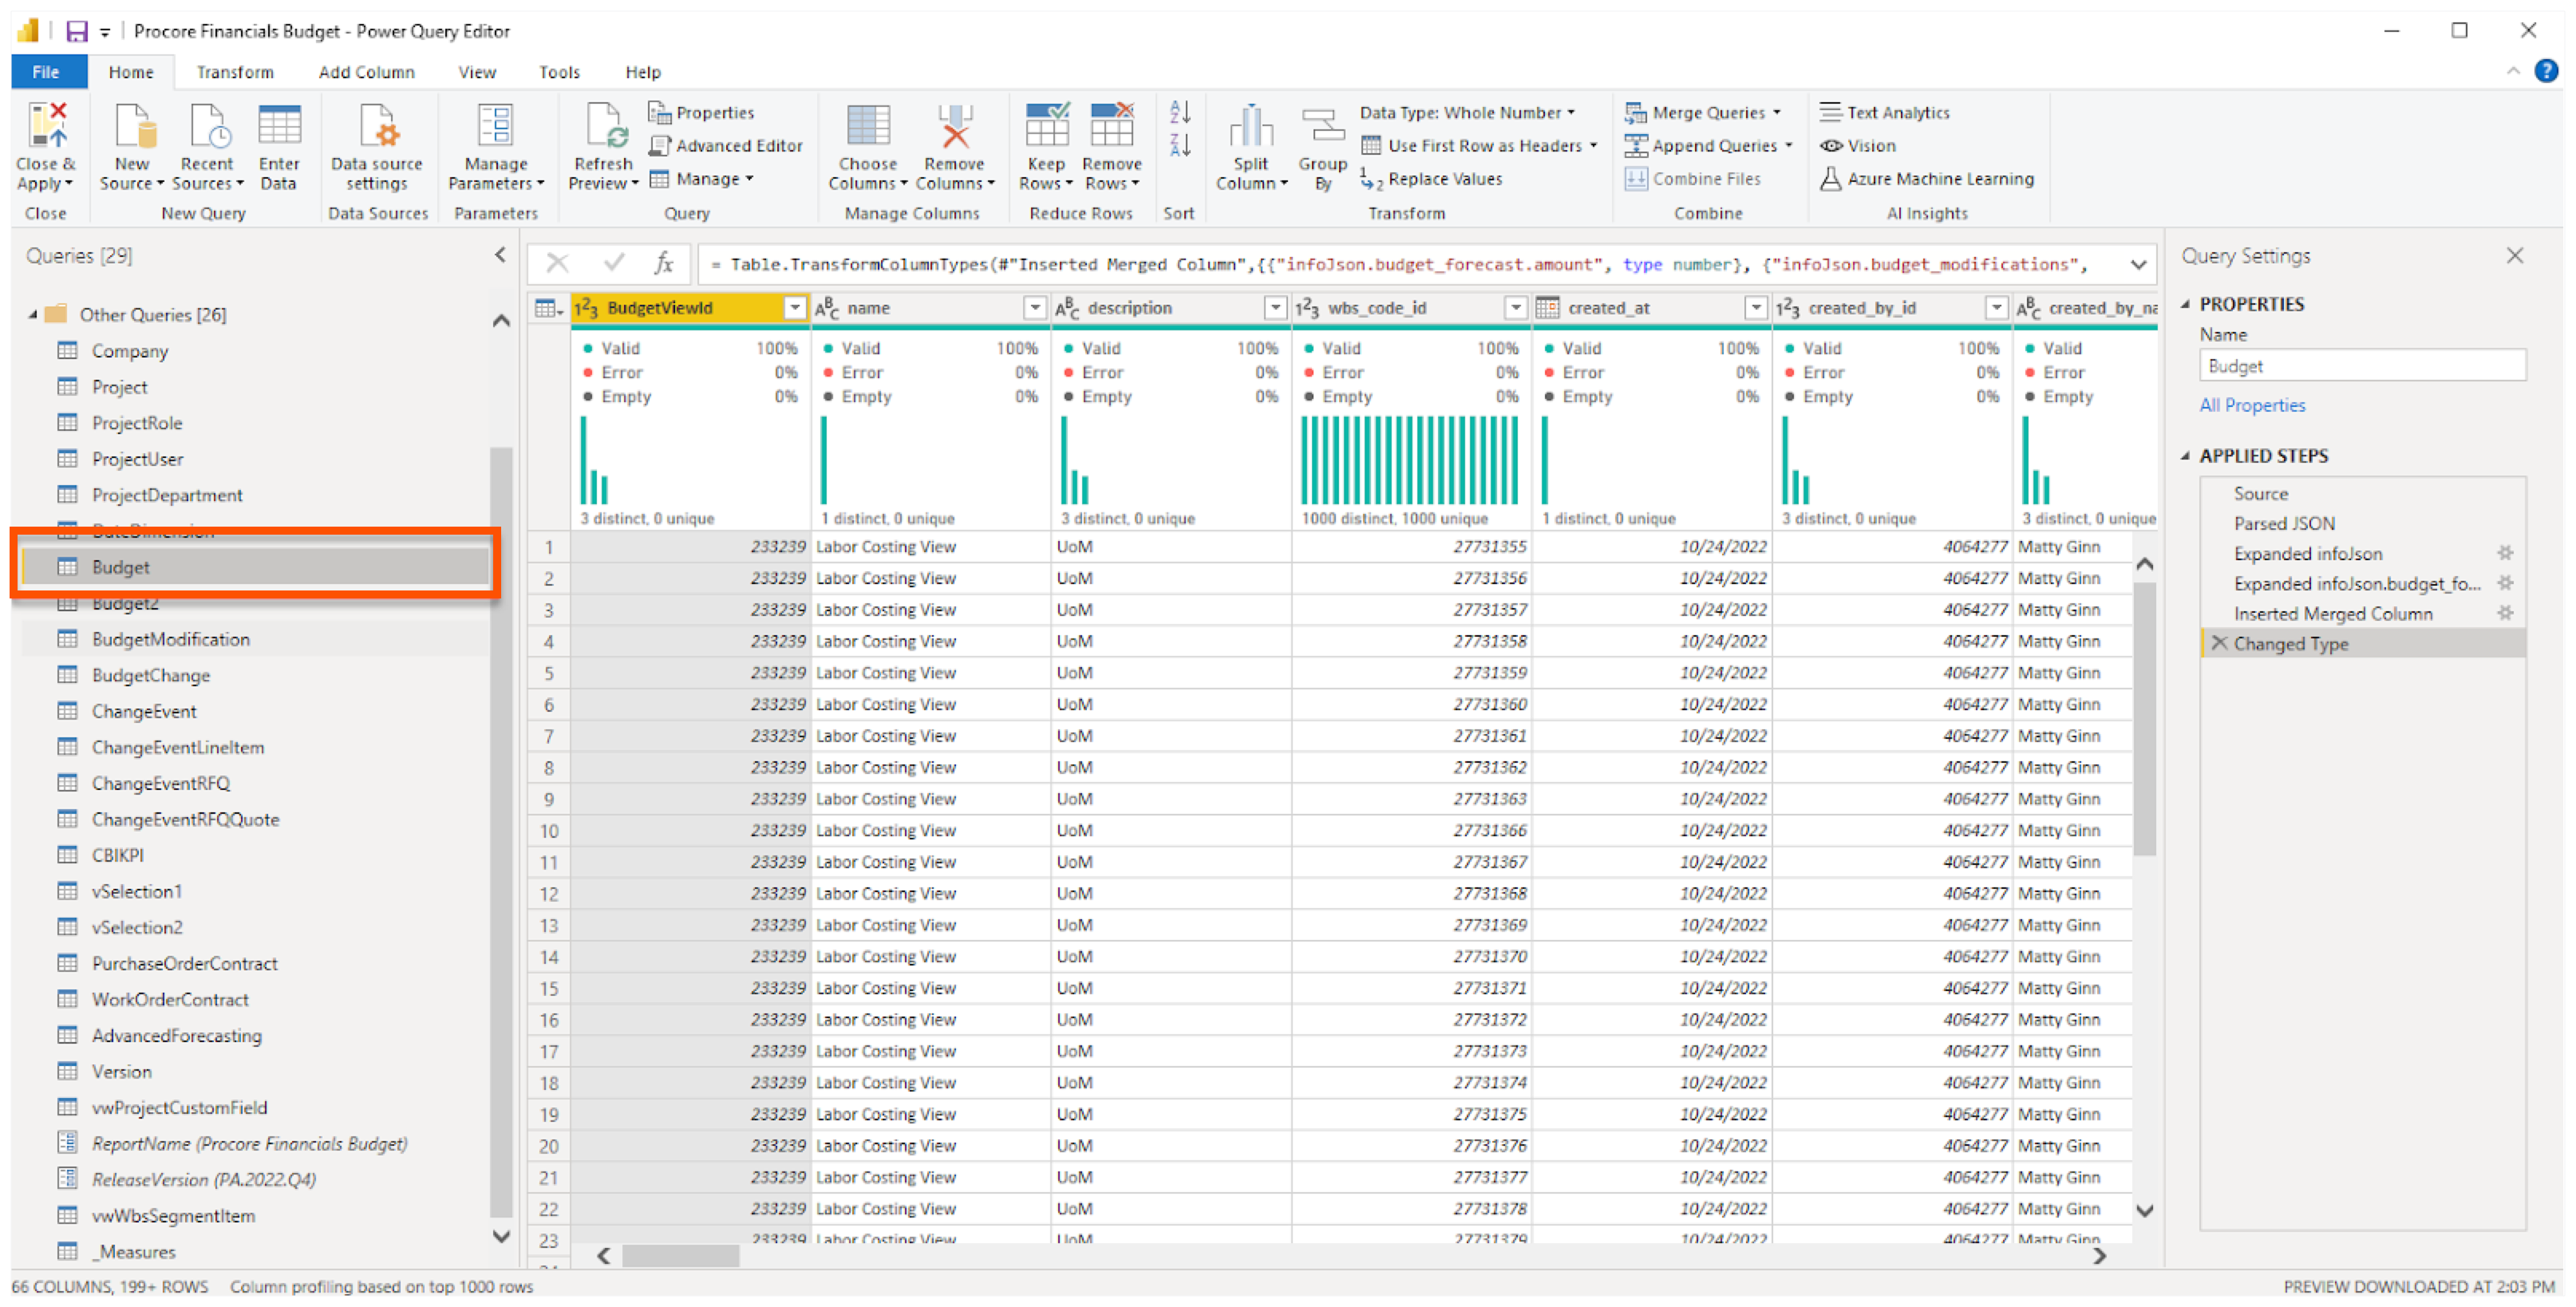Click the Name field containing Budget
Screen dimensions: 2576x1307
point(2362,366)
